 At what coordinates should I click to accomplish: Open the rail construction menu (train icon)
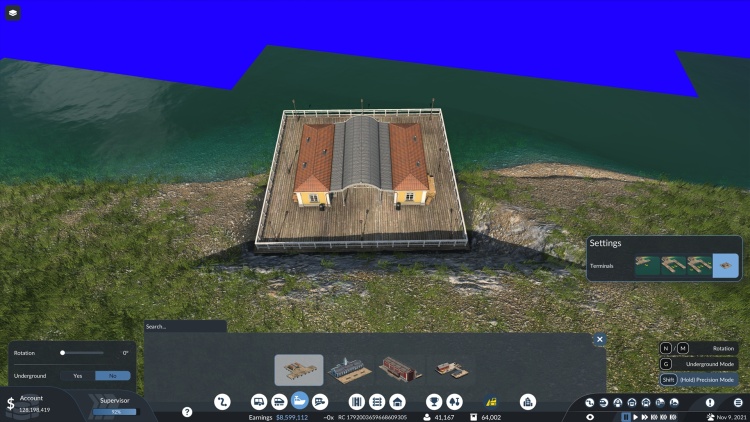279,402
